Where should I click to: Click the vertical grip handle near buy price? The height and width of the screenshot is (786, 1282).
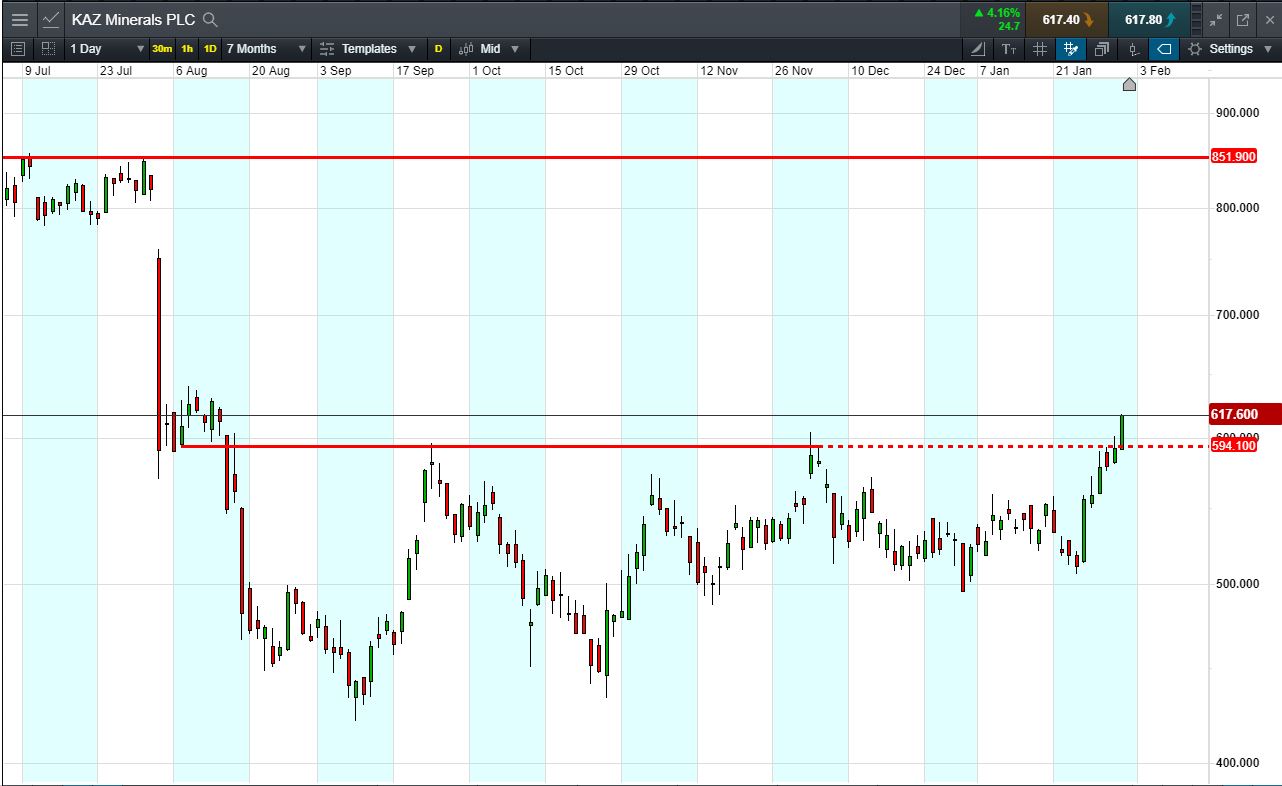[x=1195, y=19]
